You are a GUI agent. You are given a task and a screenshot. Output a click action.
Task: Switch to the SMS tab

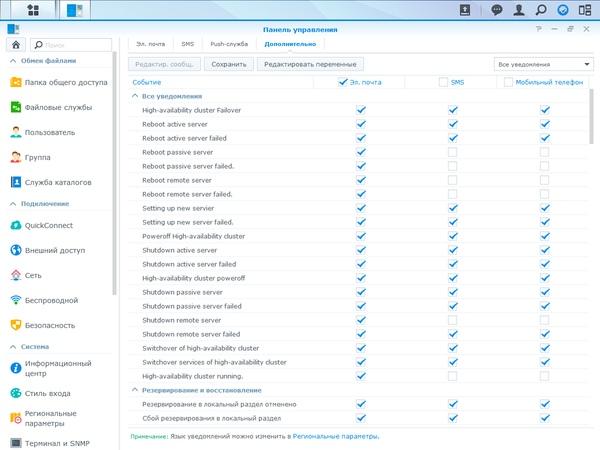[x=188, y=44]
